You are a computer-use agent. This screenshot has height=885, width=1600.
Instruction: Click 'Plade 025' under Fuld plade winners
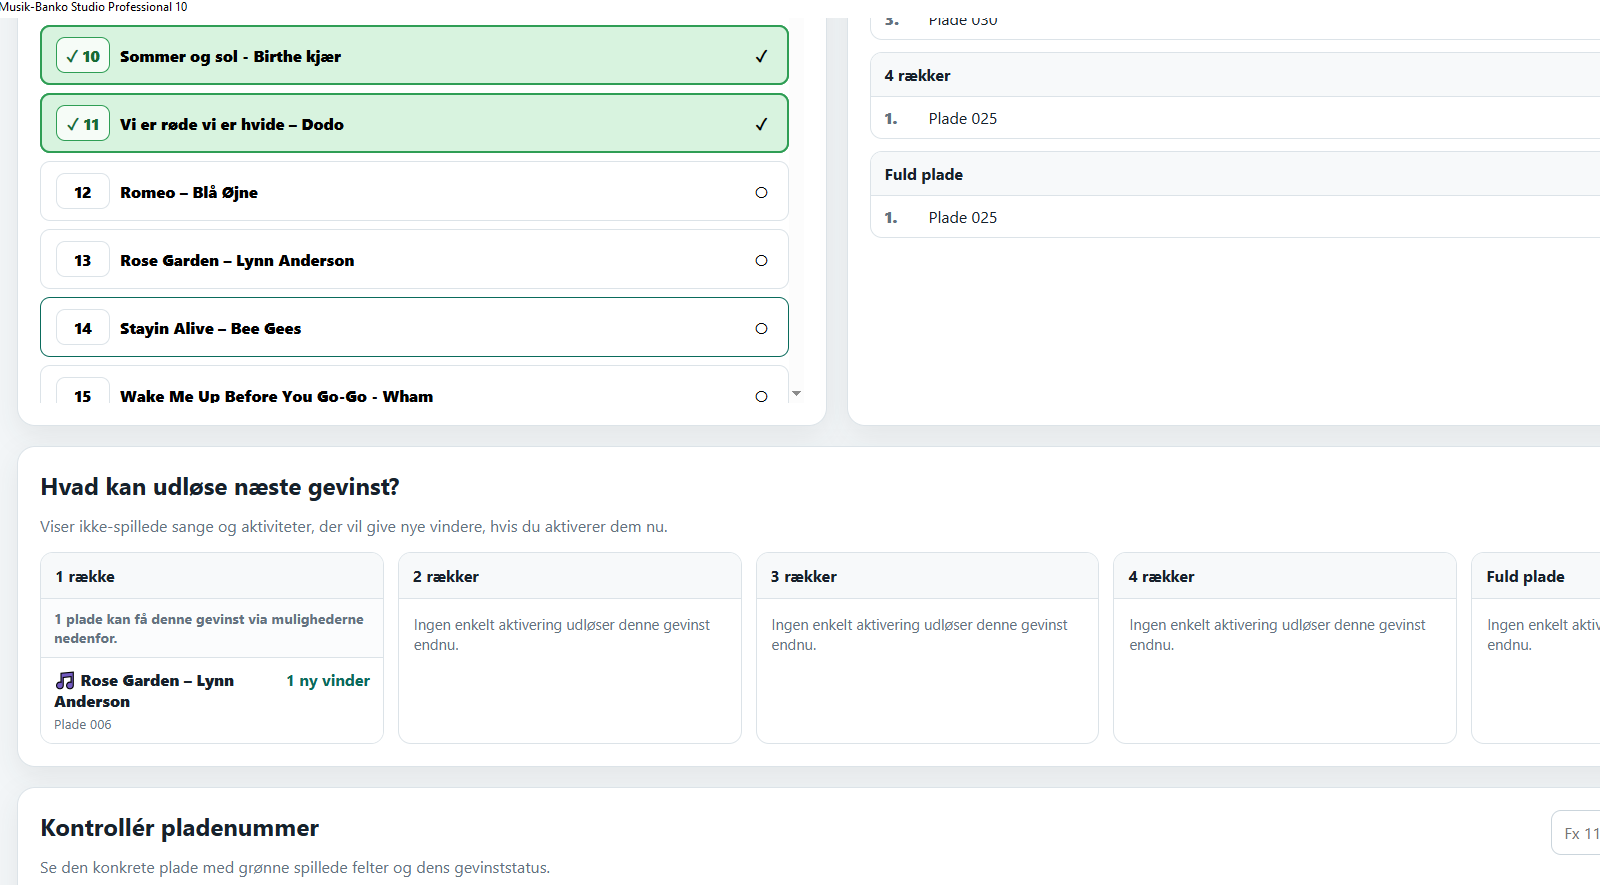962,217
